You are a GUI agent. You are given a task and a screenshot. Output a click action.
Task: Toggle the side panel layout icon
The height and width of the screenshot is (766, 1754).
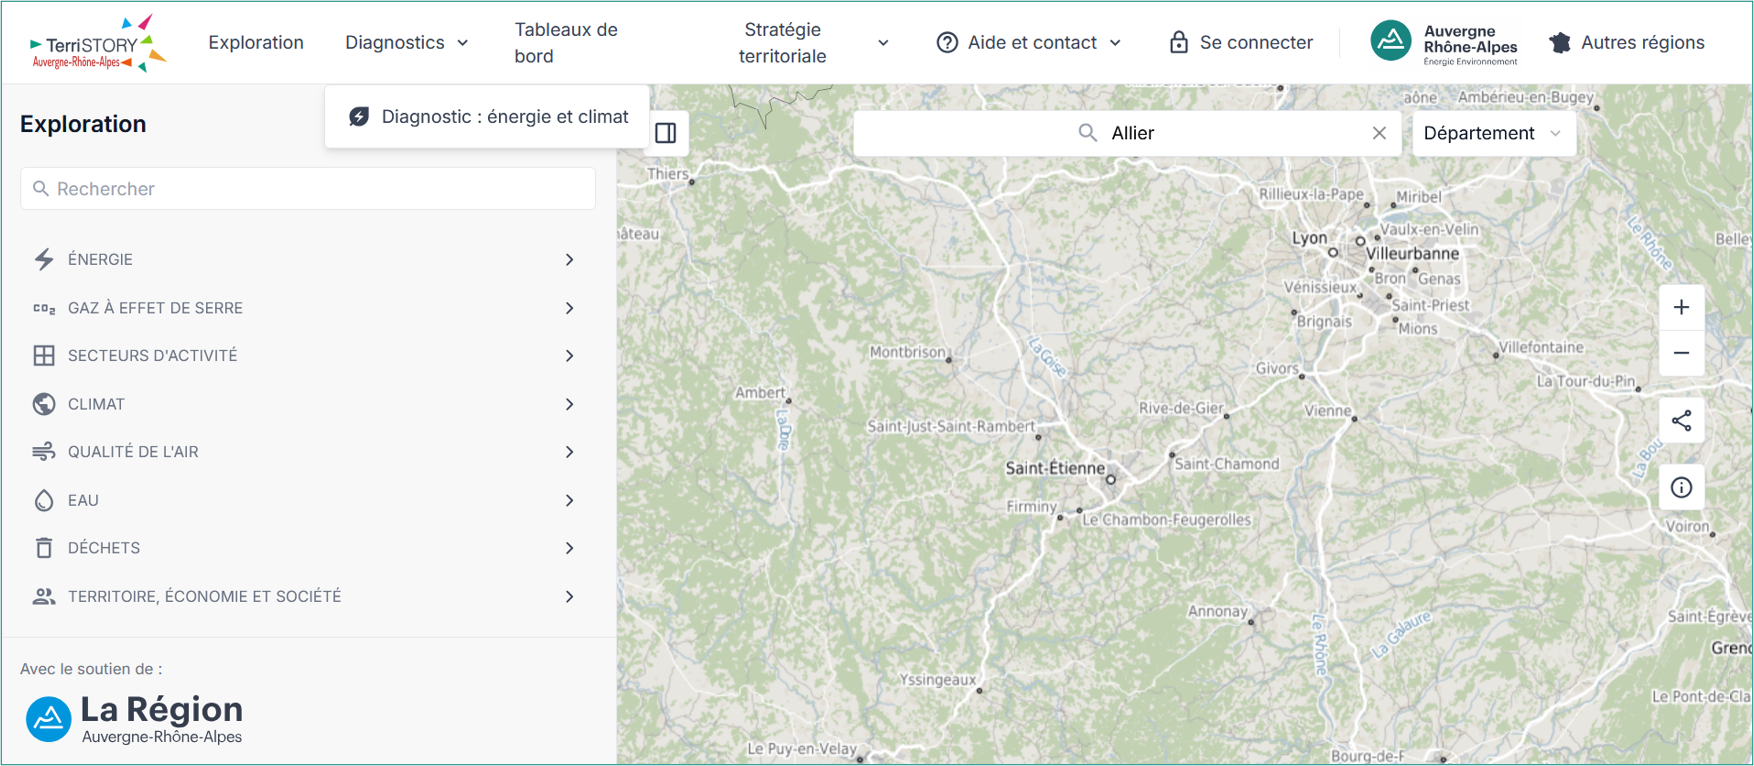tap(666, 133)
